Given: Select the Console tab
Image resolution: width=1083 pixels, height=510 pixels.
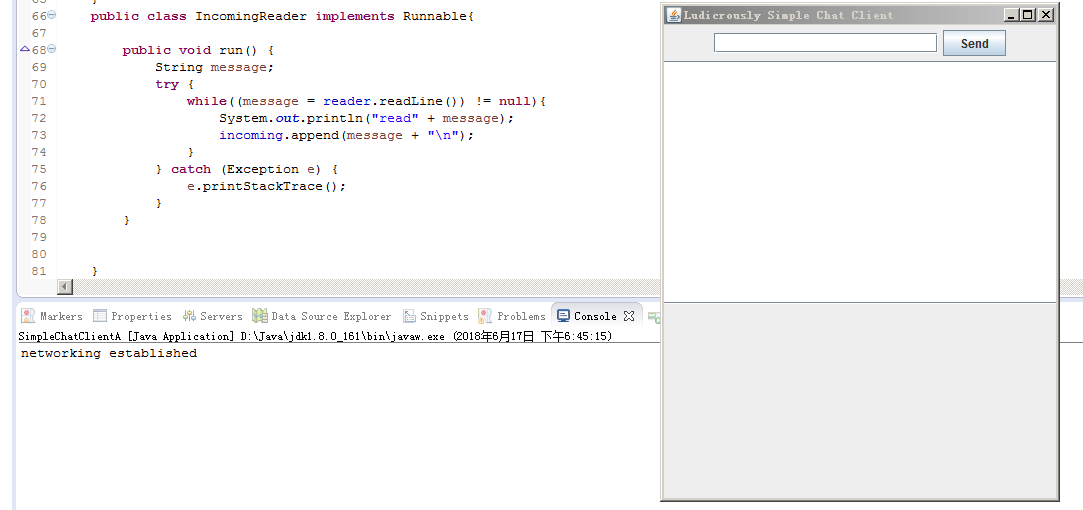Looking at the screenshot, I should [x=587, y=316].
